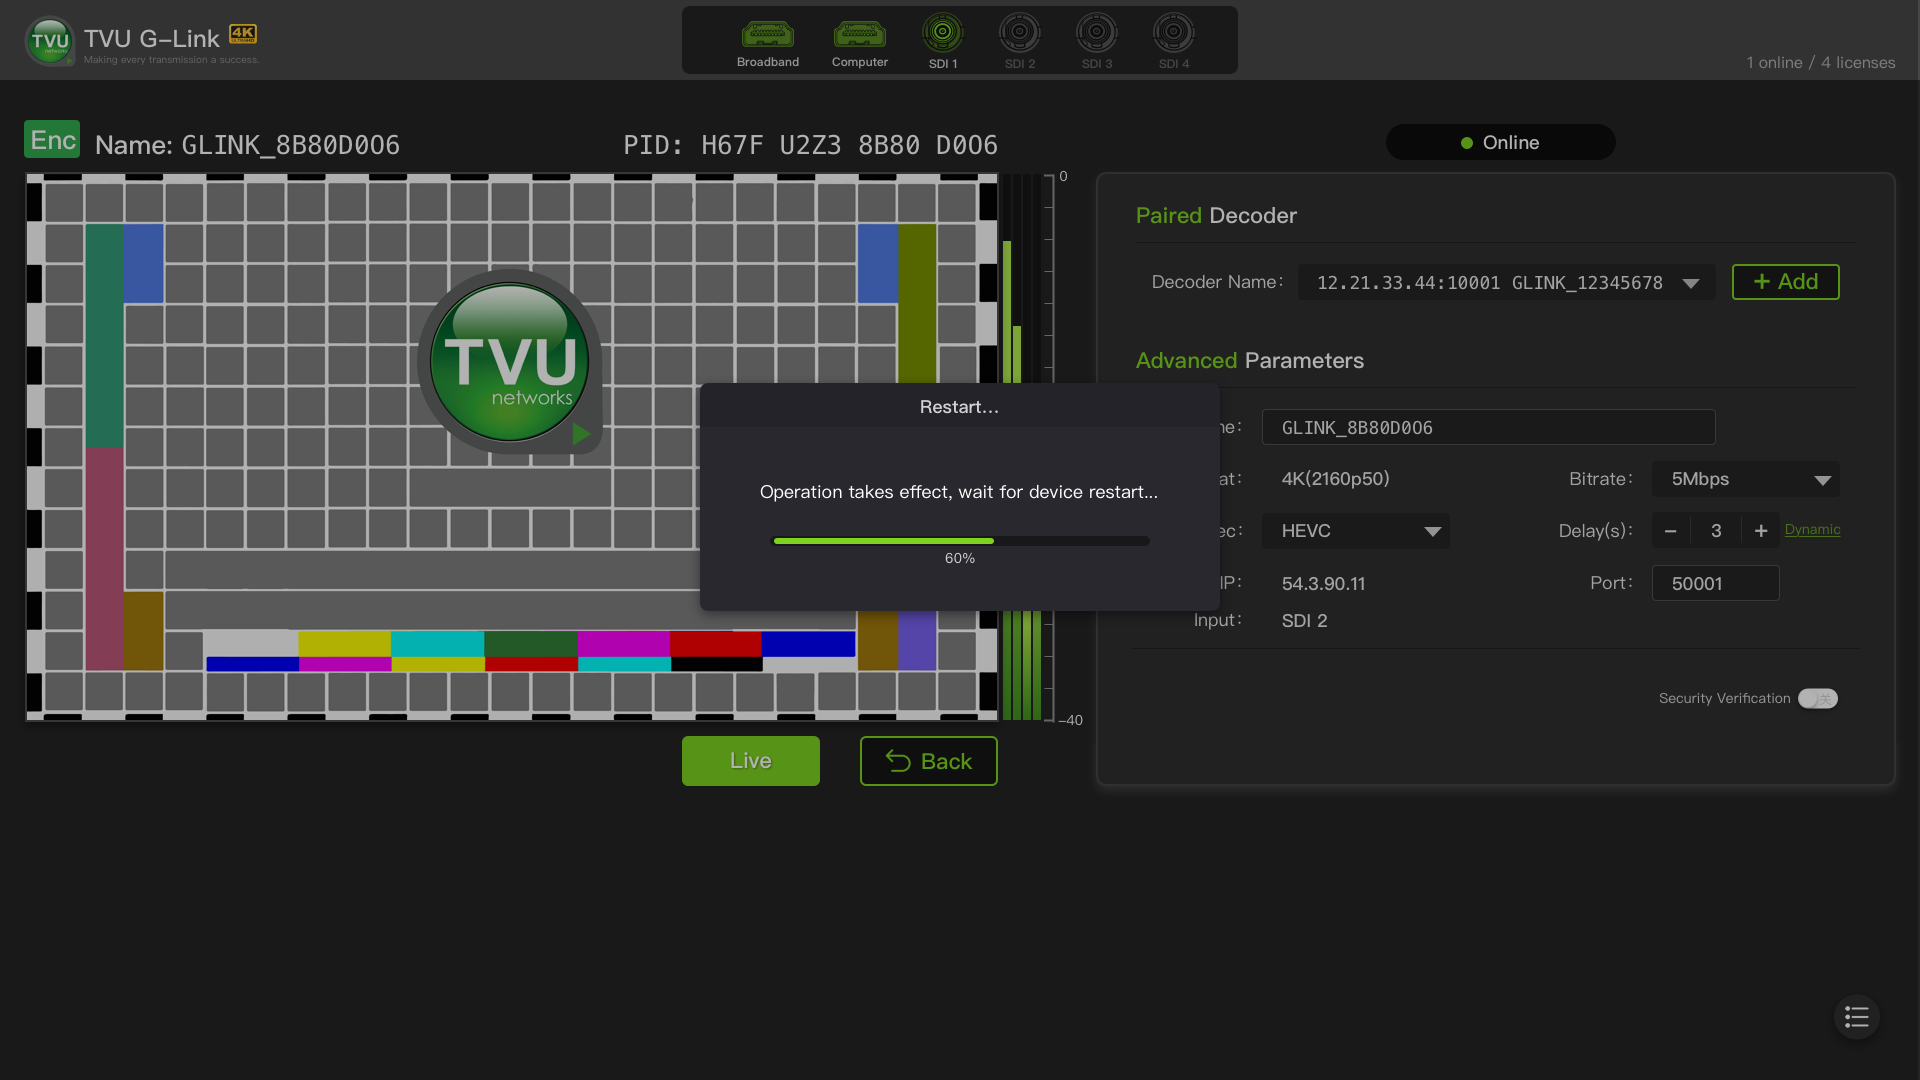This screenshot has width=1920, height=1080.
Task: Select the Computer HDMI input icon
Action: coord(859,35)
